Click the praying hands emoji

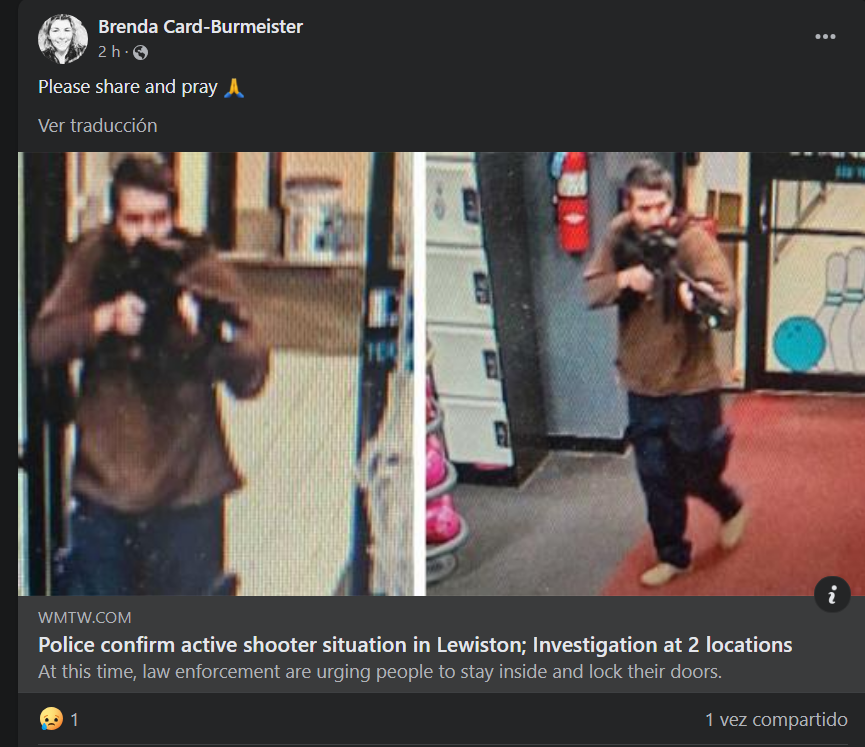tap(234, 88)
